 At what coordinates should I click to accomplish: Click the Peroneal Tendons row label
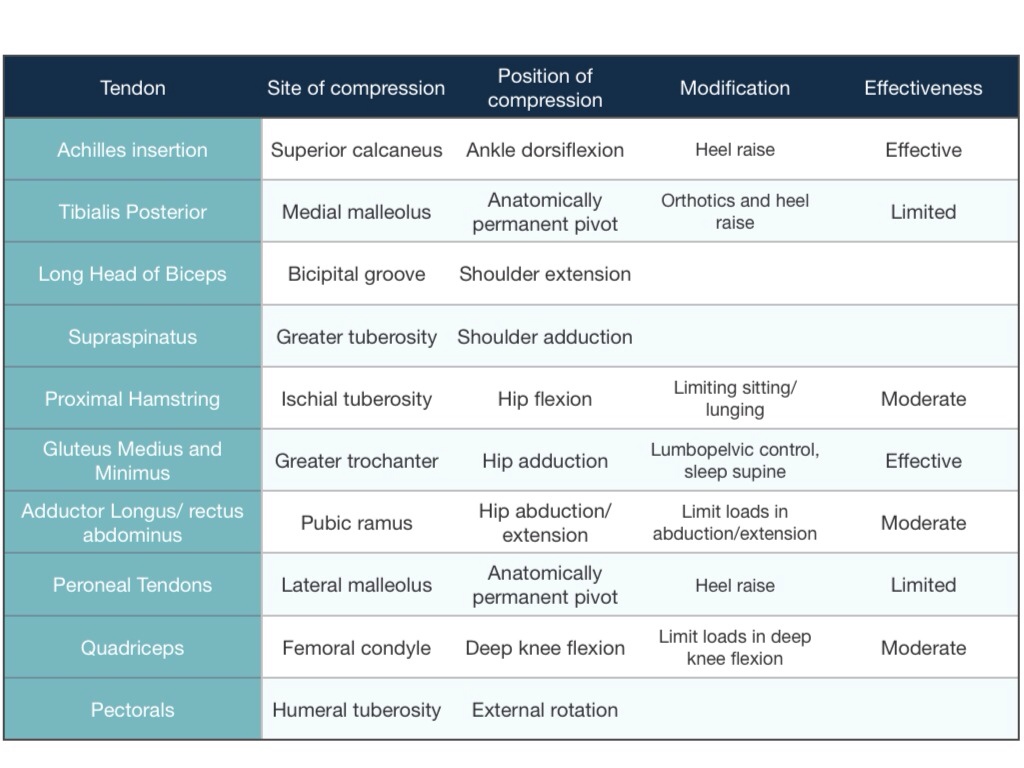tap(133, 585)
